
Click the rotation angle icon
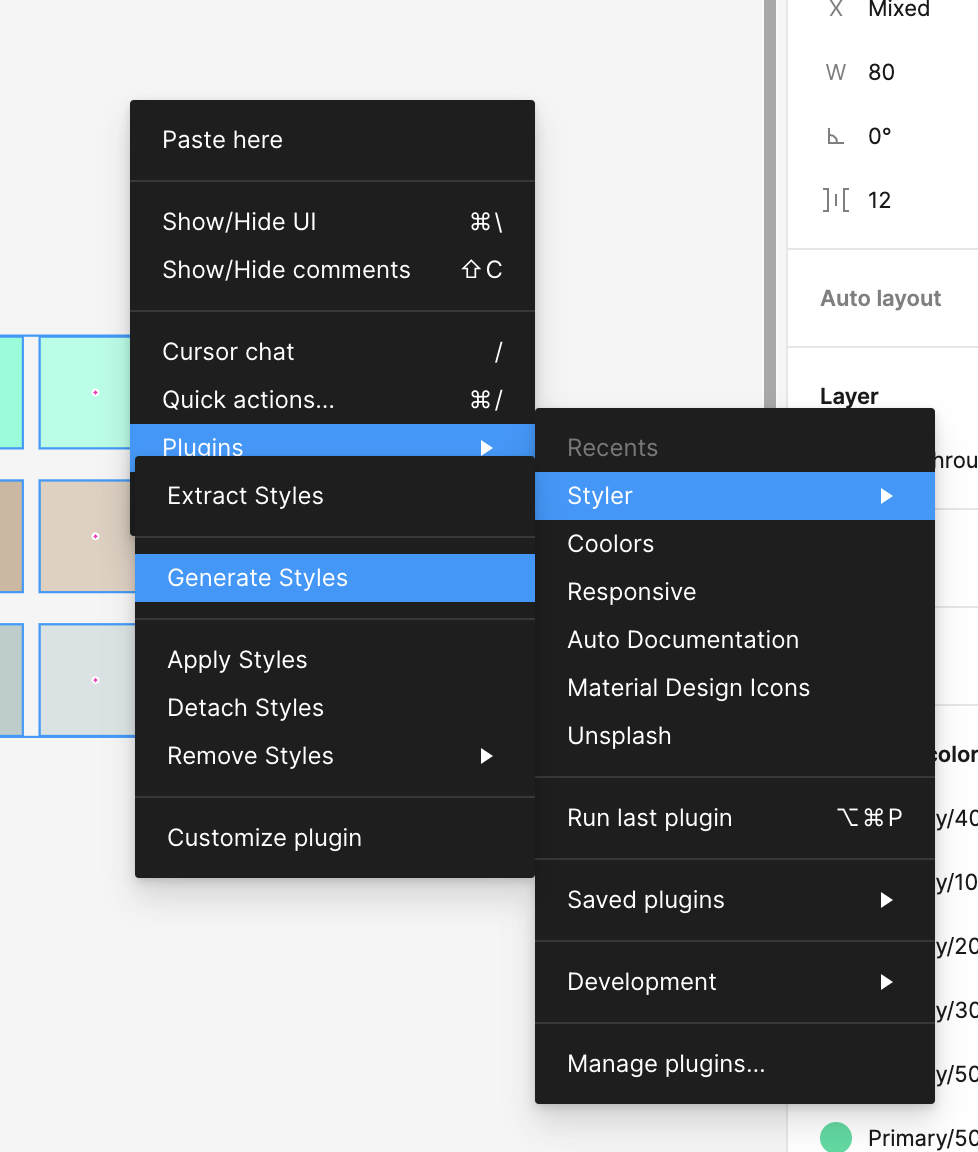click(836, 137)
